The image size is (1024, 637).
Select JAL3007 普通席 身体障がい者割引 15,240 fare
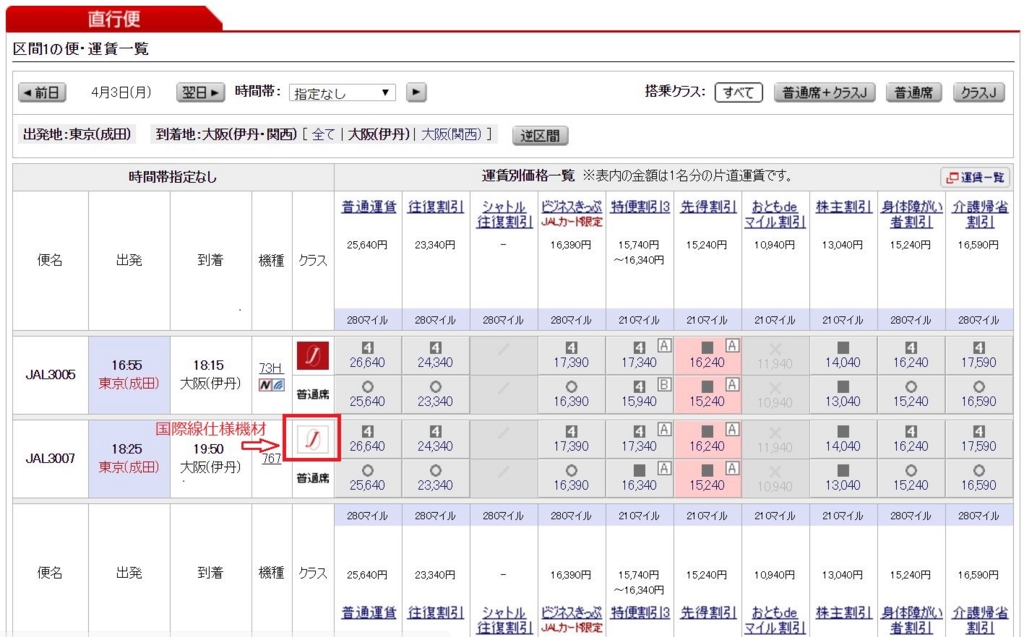click(x=911, y=478)
